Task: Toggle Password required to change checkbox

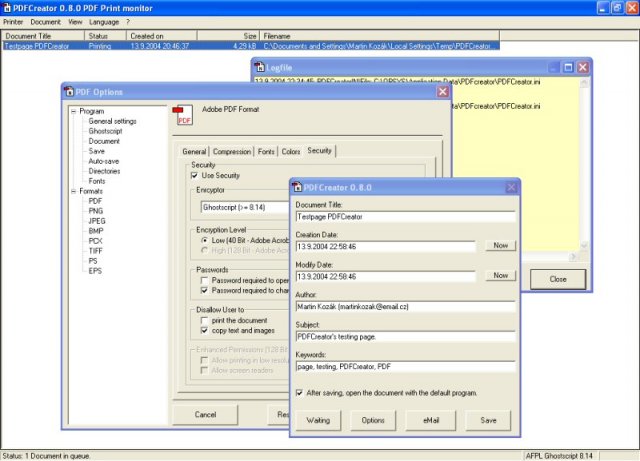Action: [204, 290]
